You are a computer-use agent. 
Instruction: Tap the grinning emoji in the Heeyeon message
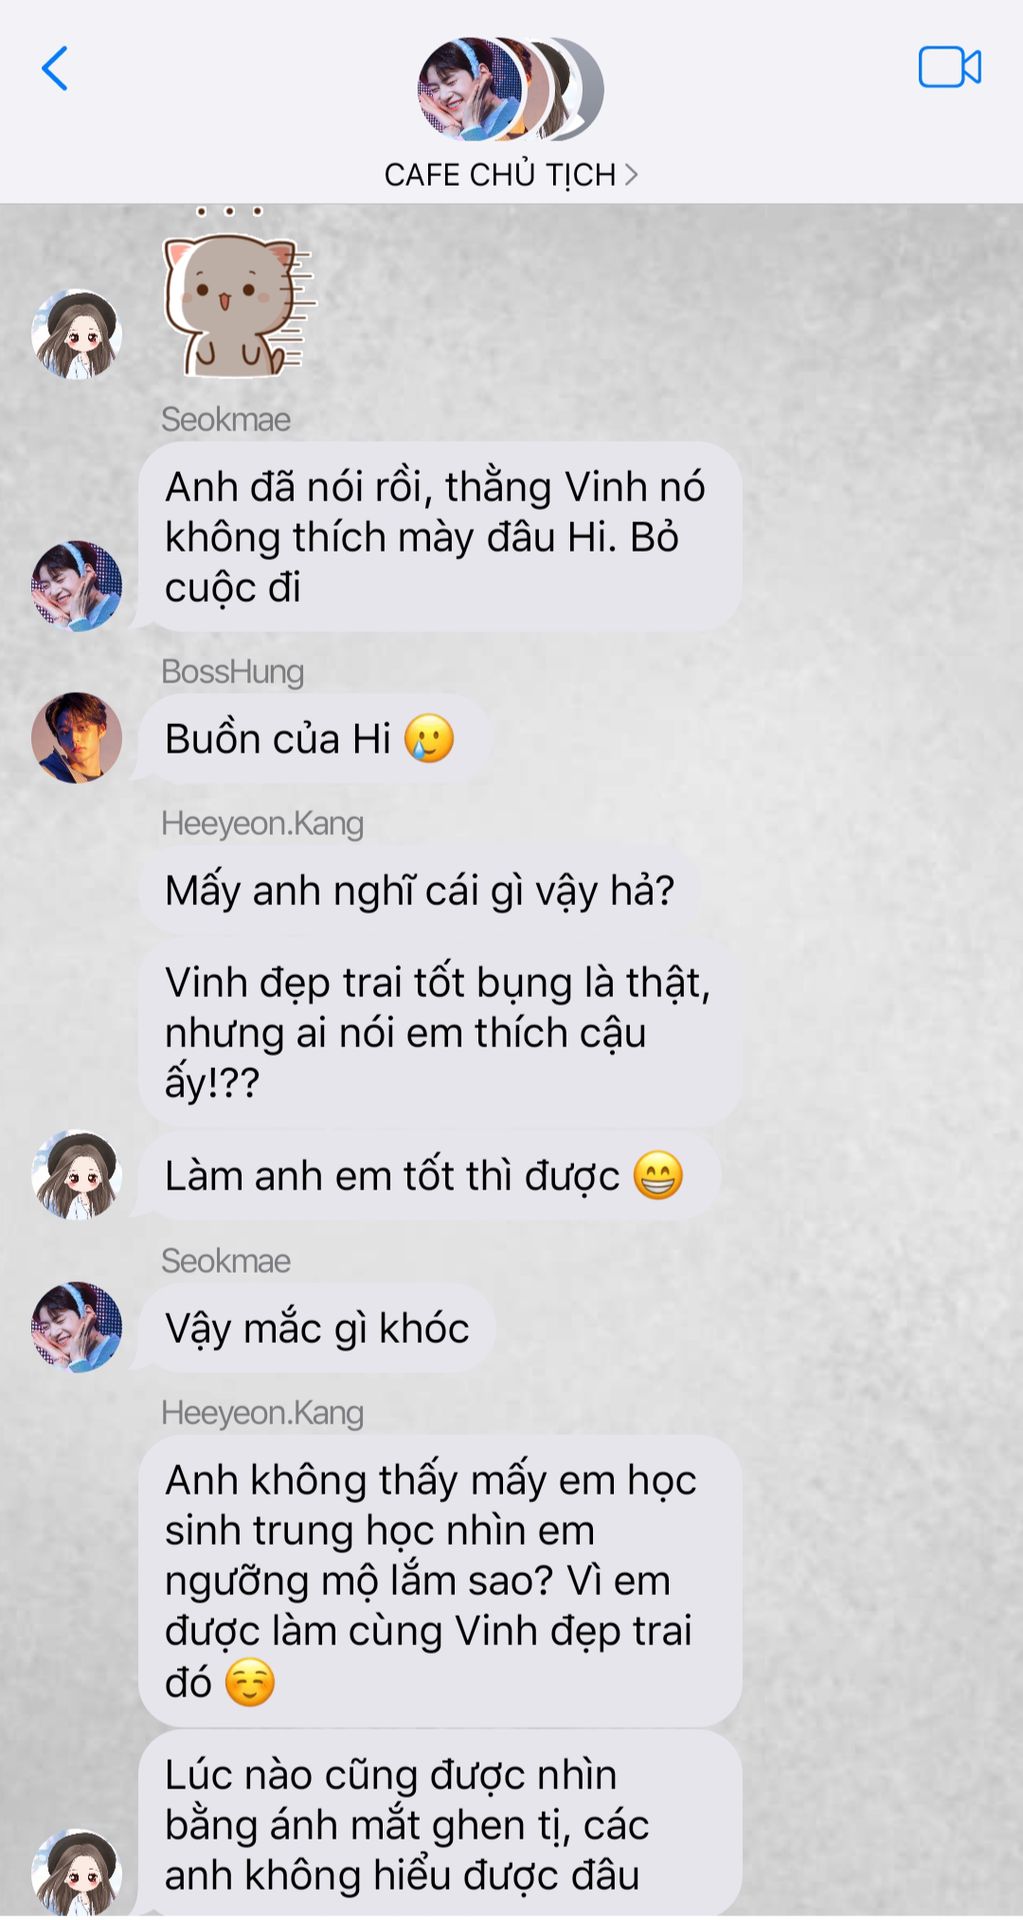point(658,1175)
